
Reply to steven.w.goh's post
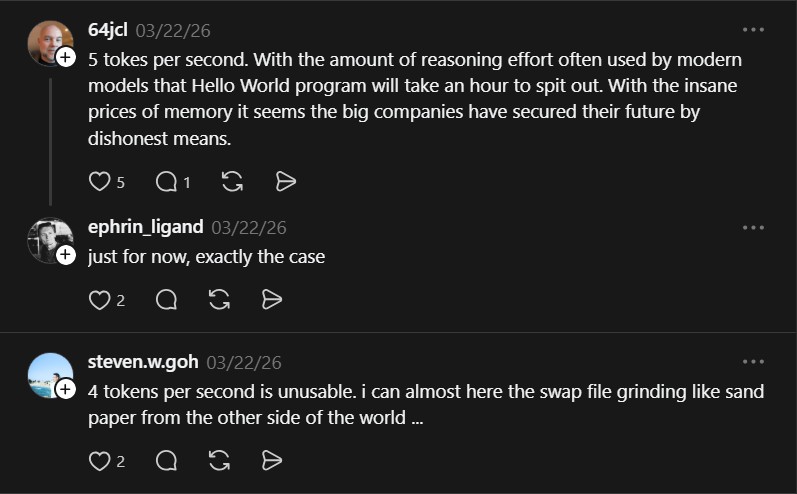coord(167,460)
